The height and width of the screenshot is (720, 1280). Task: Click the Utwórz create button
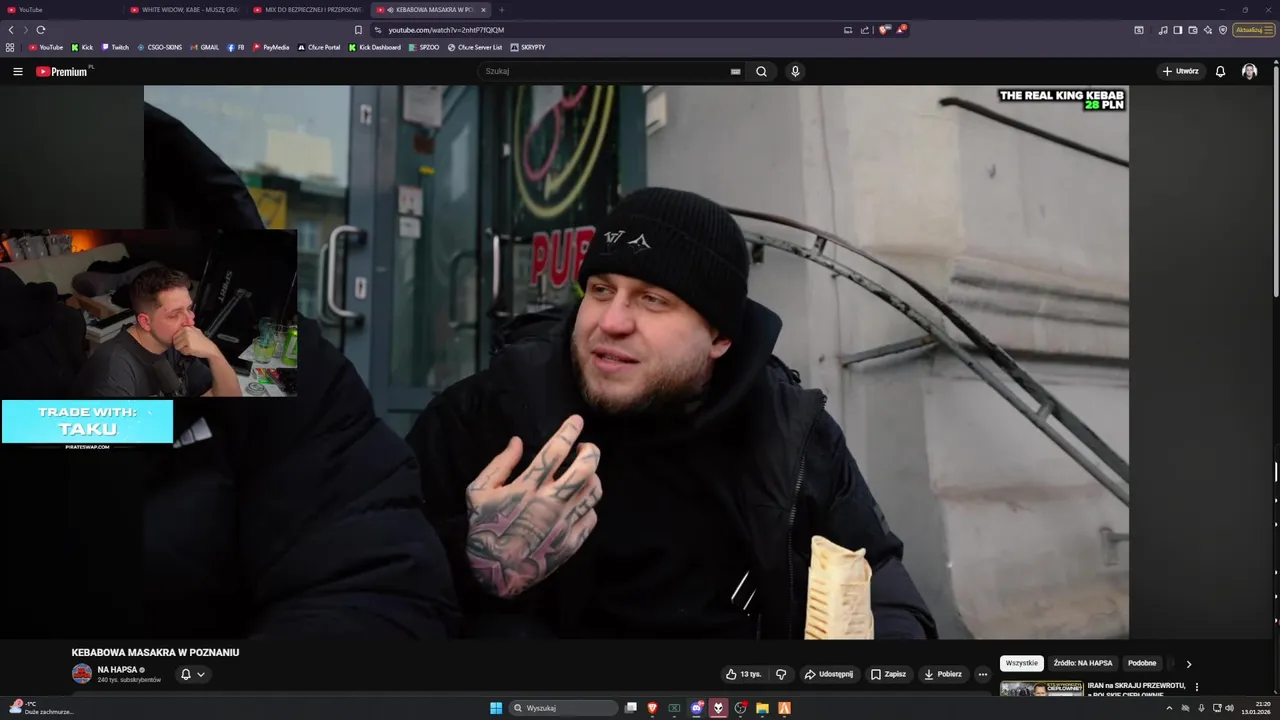point(1180,71)
